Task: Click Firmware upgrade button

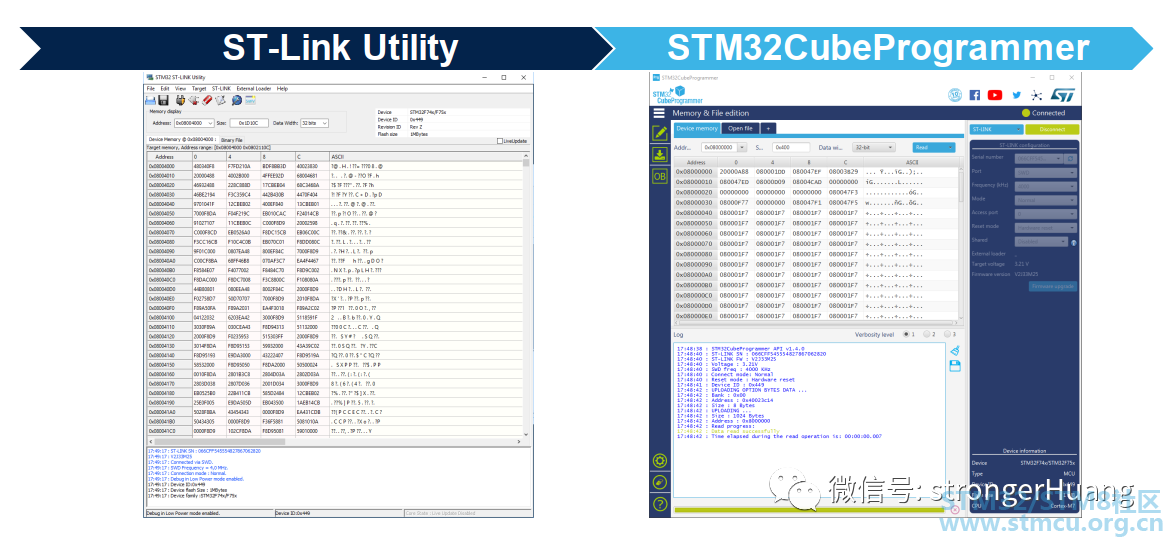Action: point(1053,286)
